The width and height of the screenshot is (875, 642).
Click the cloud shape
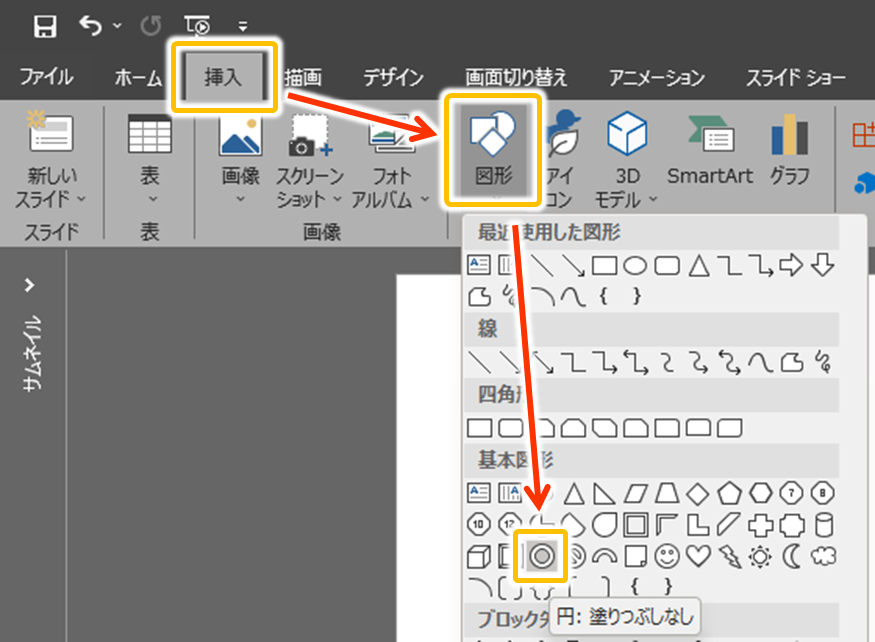click(x=823, y=556)
